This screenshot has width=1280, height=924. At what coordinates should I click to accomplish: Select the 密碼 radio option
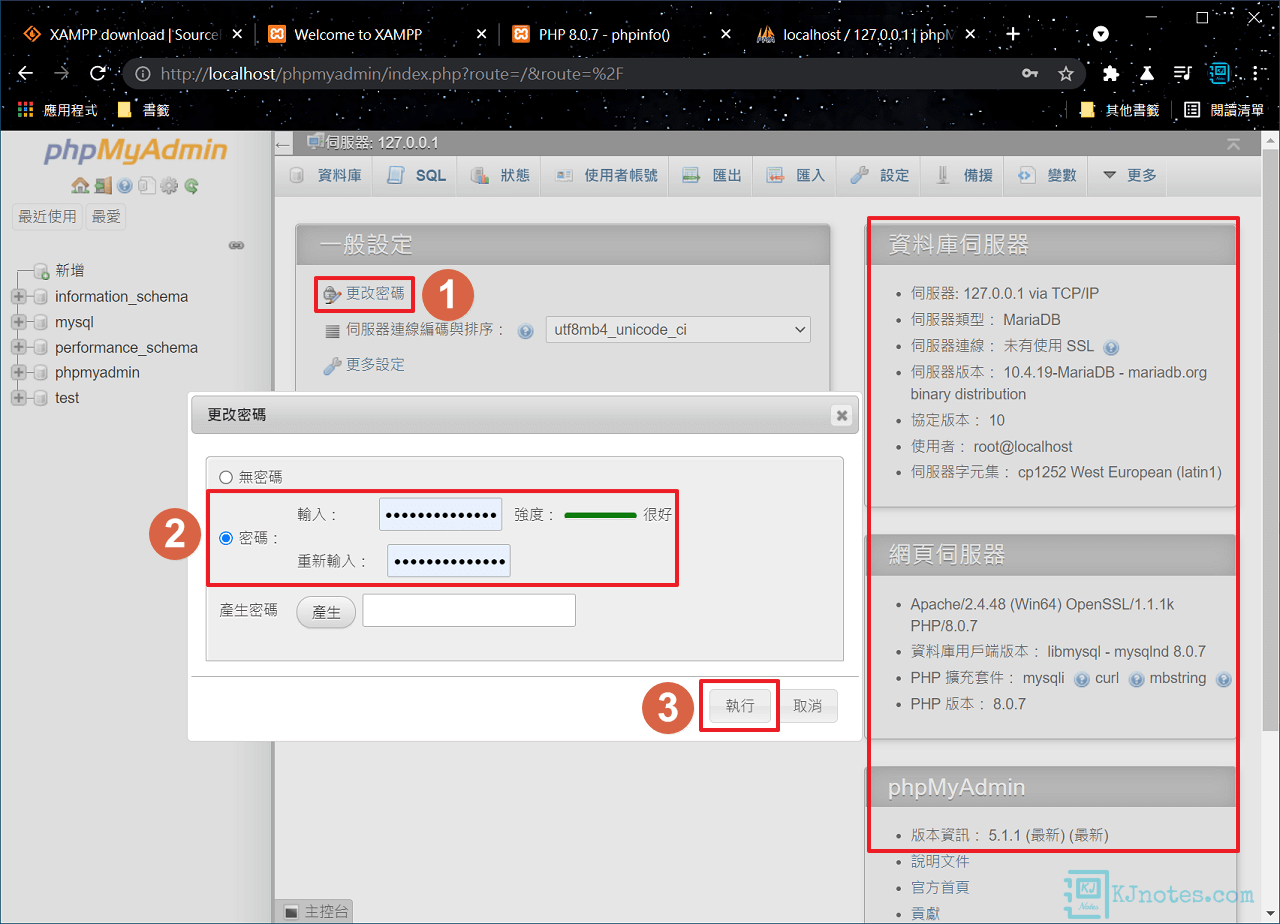225,538
